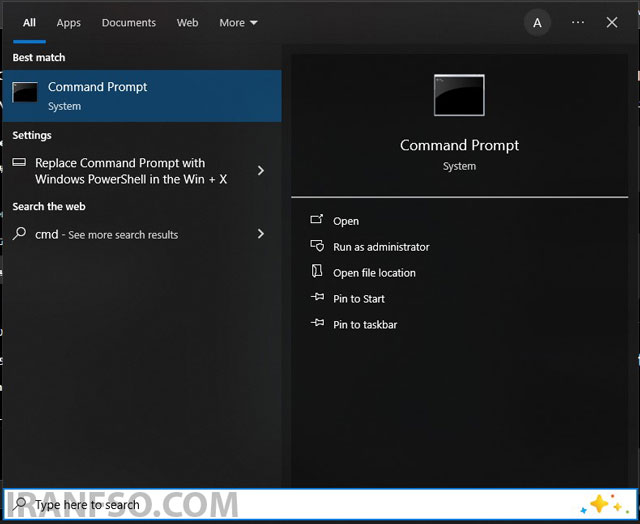Close the search panel with X
The image size is (640, 524).
click(x=611, y=22)
